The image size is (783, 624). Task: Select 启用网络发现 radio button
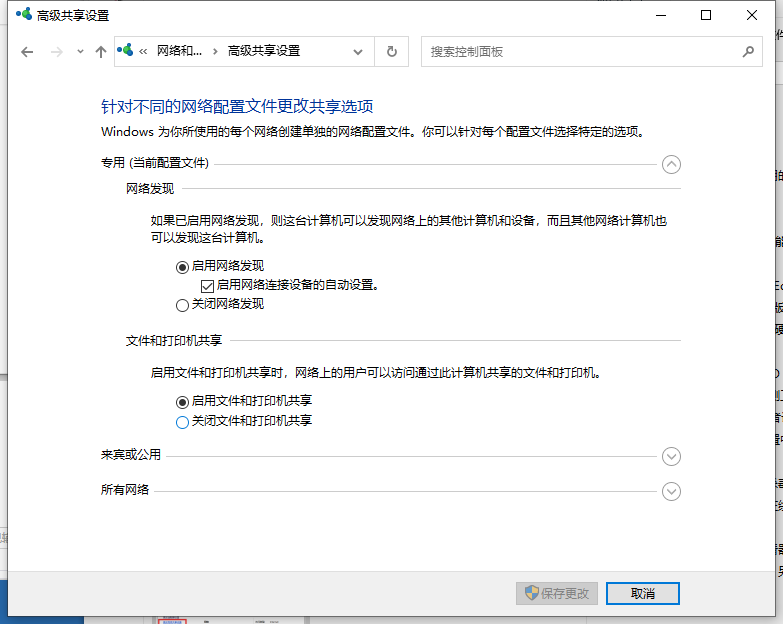tap(182, 267)
